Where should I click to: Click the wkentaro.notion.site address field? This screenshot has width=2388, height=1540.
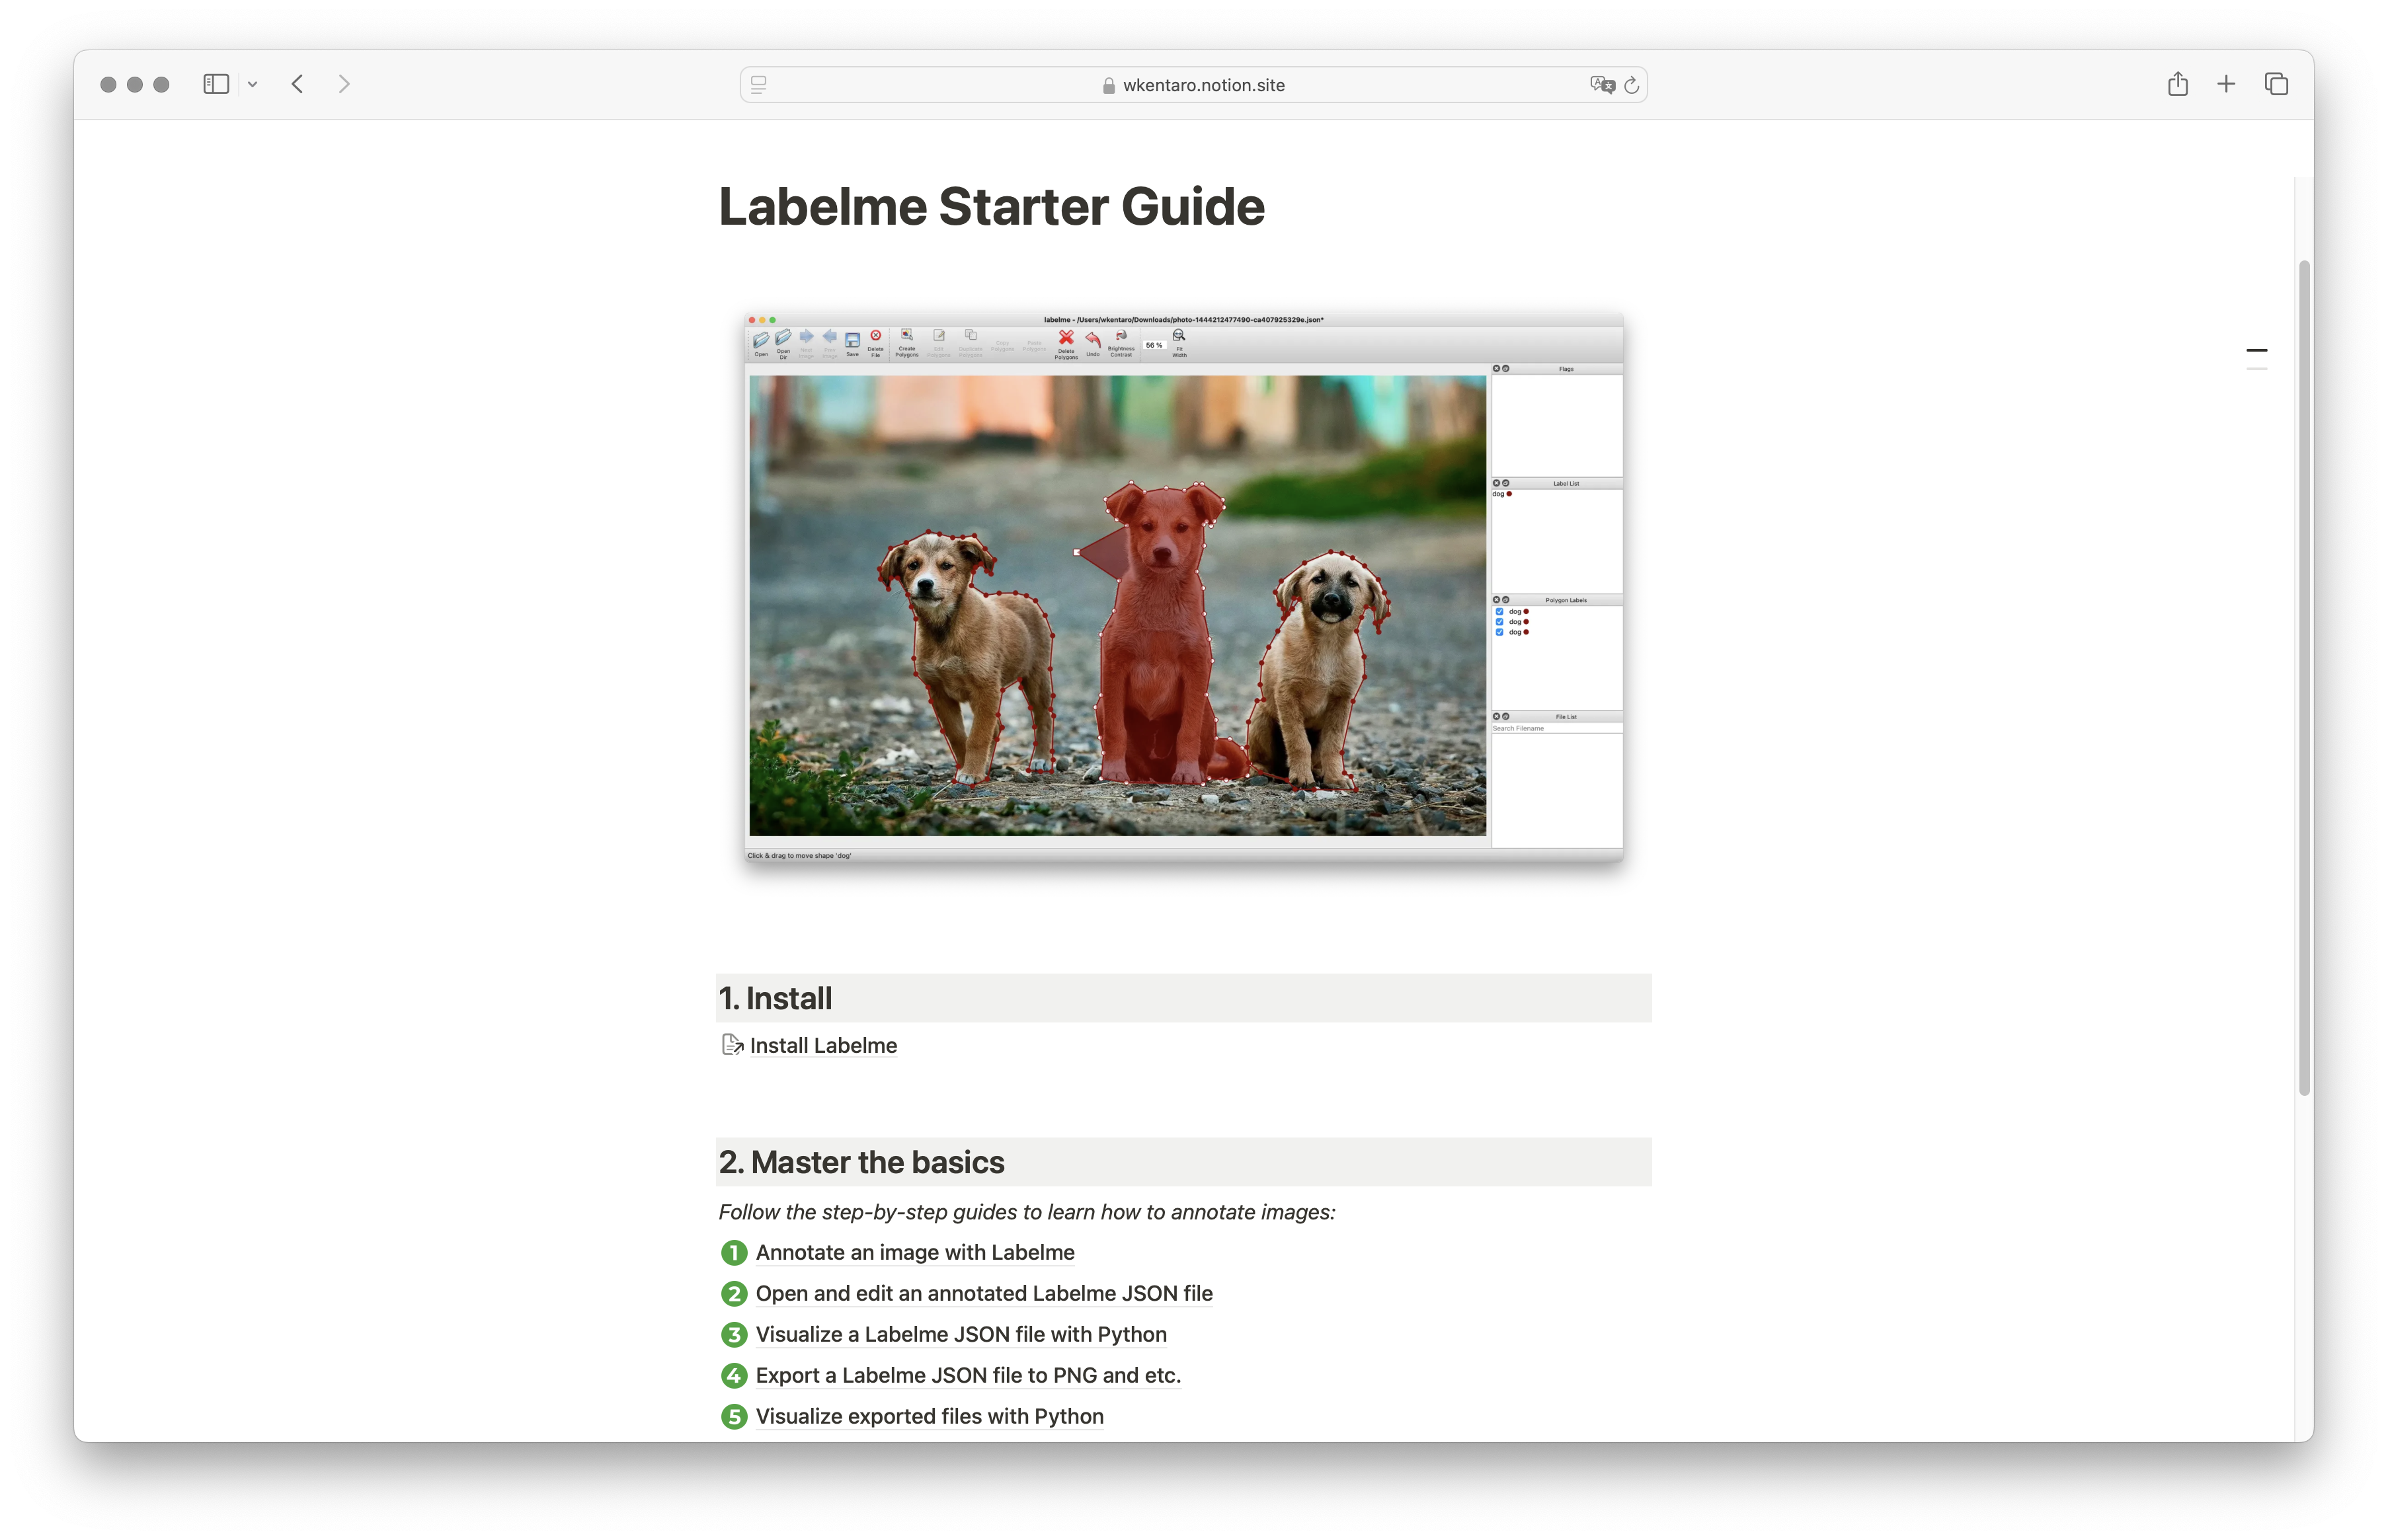tap(1193, 85)
